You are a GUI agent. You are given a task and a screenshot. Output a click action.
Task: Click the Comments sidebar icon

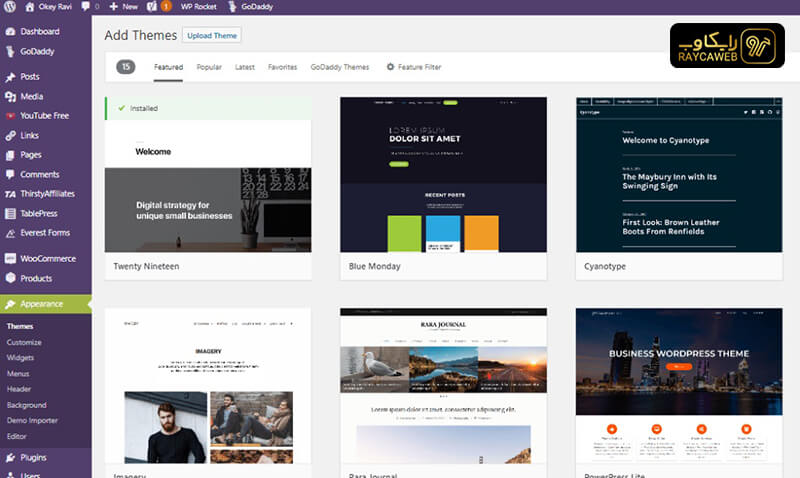point(10,174)
